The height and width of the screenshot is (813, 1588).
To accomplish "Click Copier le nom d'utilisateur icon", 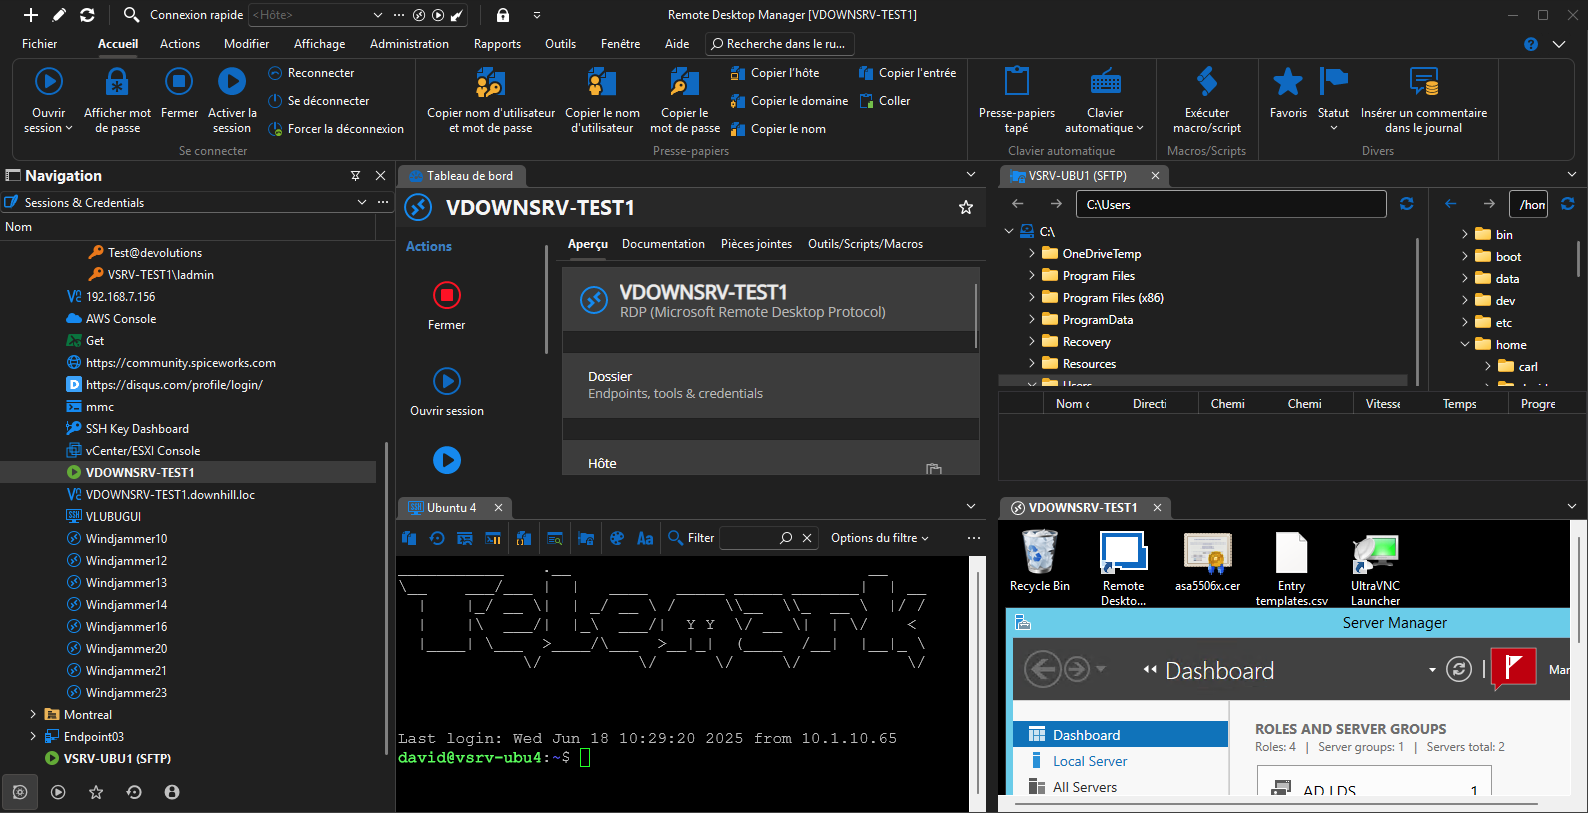I will [602, 81].
